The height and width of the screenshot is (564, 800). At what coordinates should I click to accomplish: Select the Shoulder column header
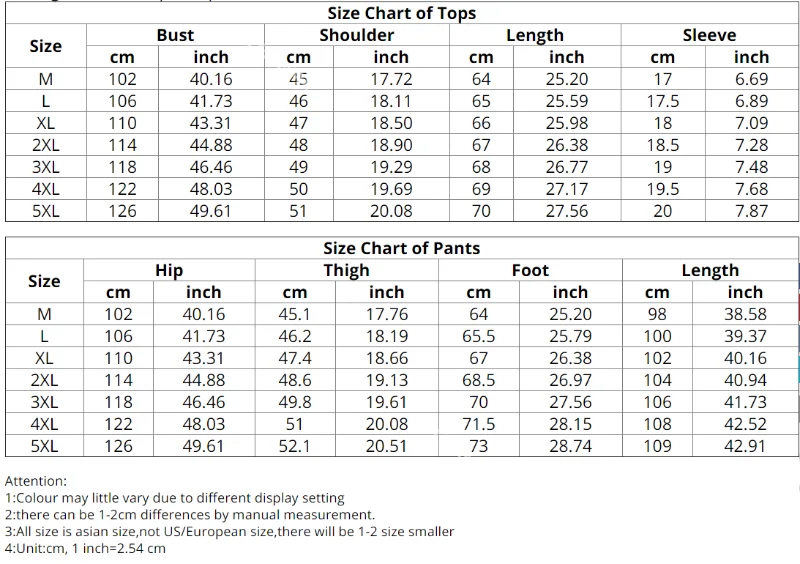356,35
